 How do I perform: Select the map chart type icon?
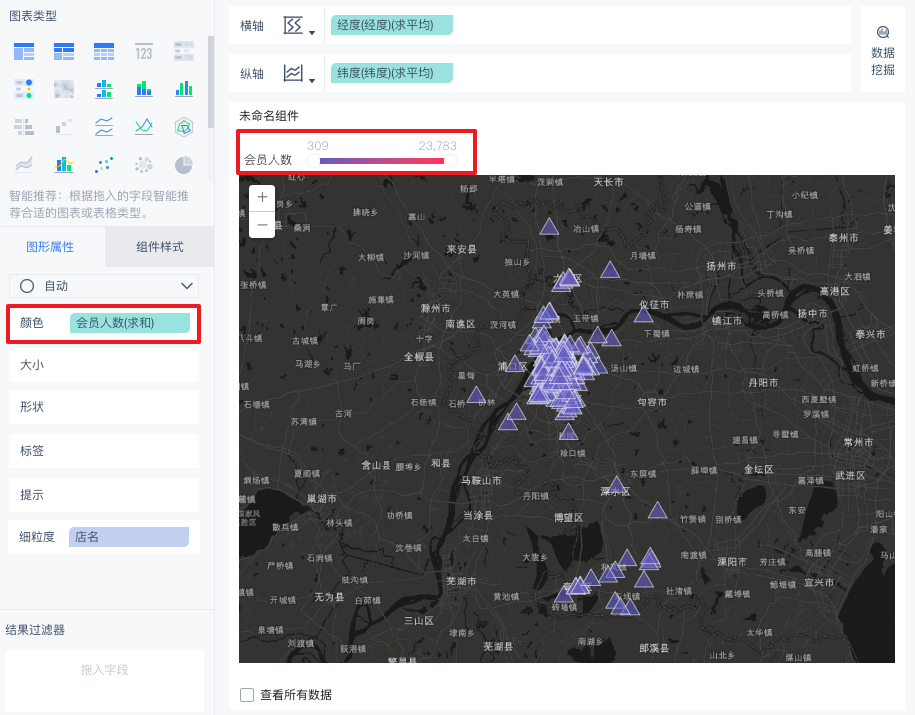[x=63, y=89]
